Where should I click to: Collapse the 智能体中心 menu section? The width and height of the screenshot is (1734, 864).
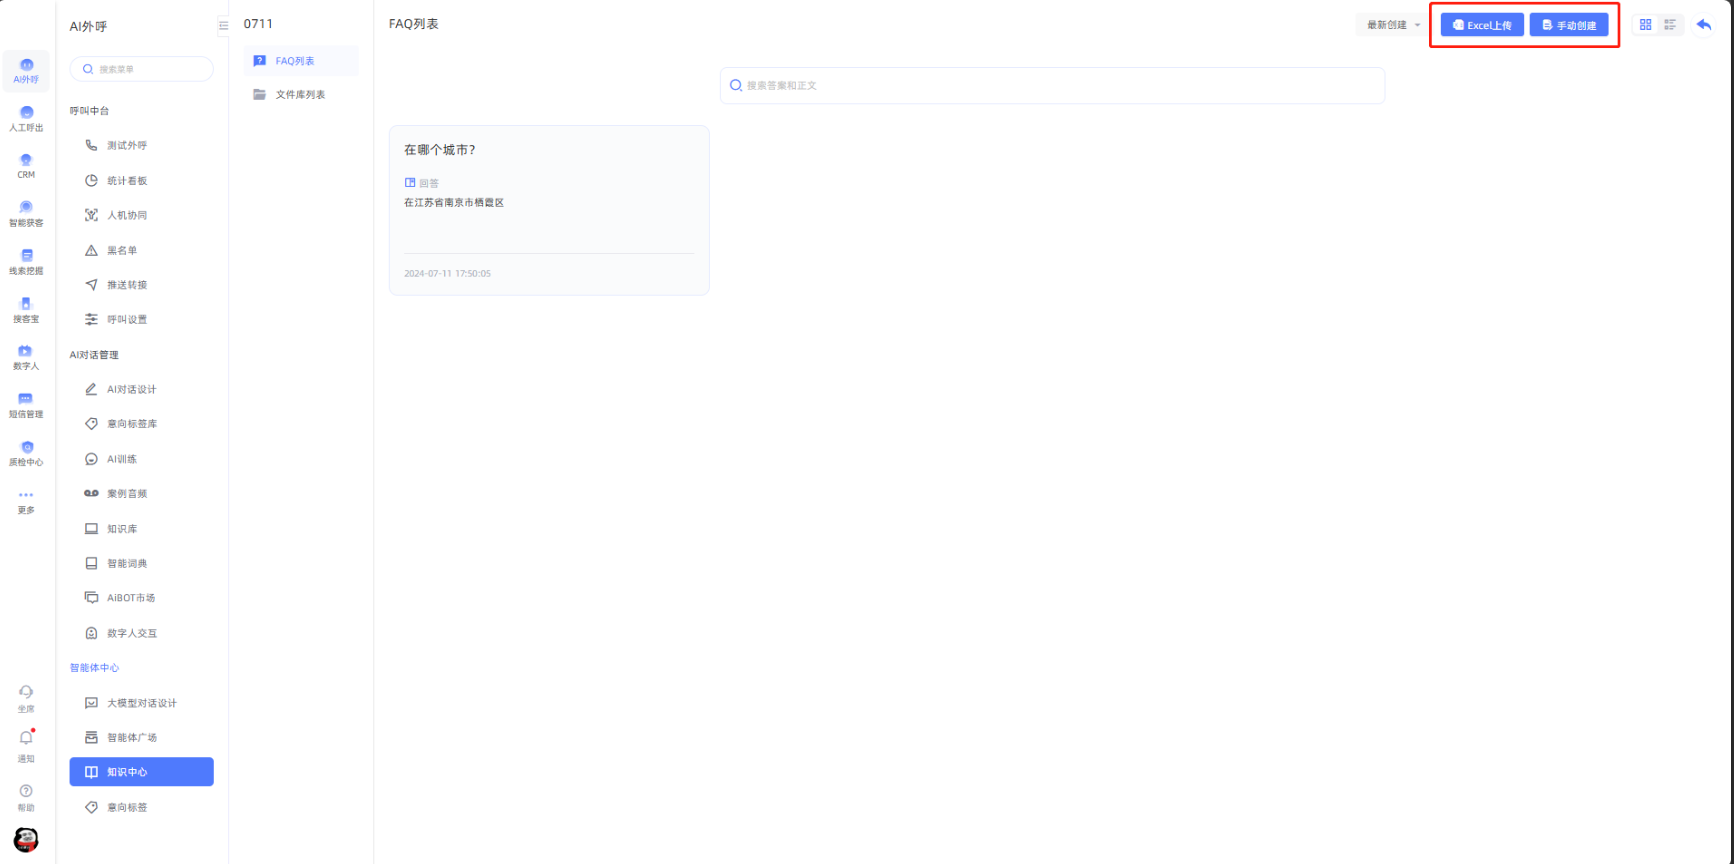pyautogui.click(x=94, y=668)
